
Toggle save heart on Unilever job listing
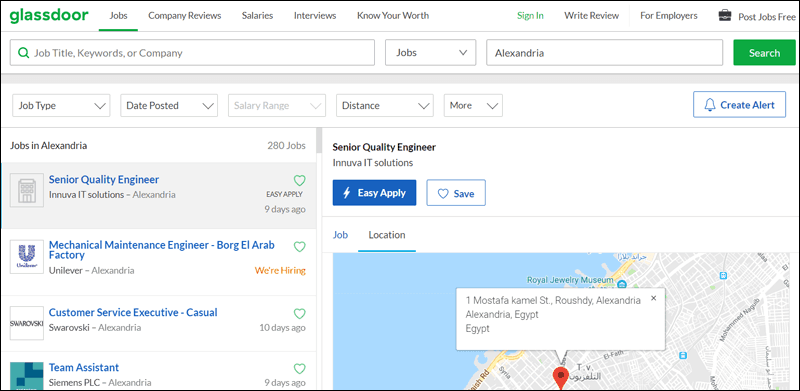(x=299, y=247)
